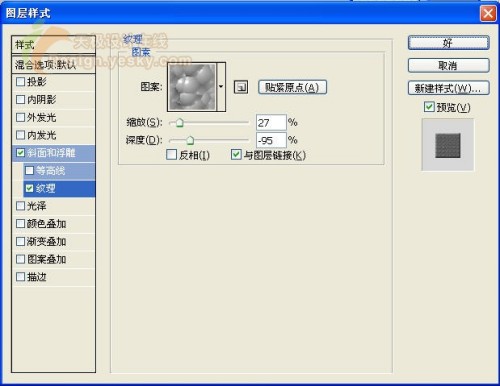Enable the 描边 checkbox
Viewport: 500px width, 386px height.
20,276
